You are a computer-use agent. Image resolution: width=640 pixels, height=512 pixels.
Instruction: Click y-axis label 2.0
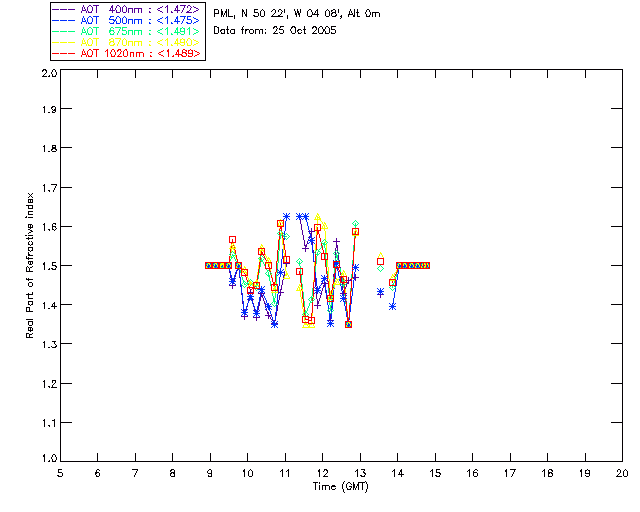(49, 73)
